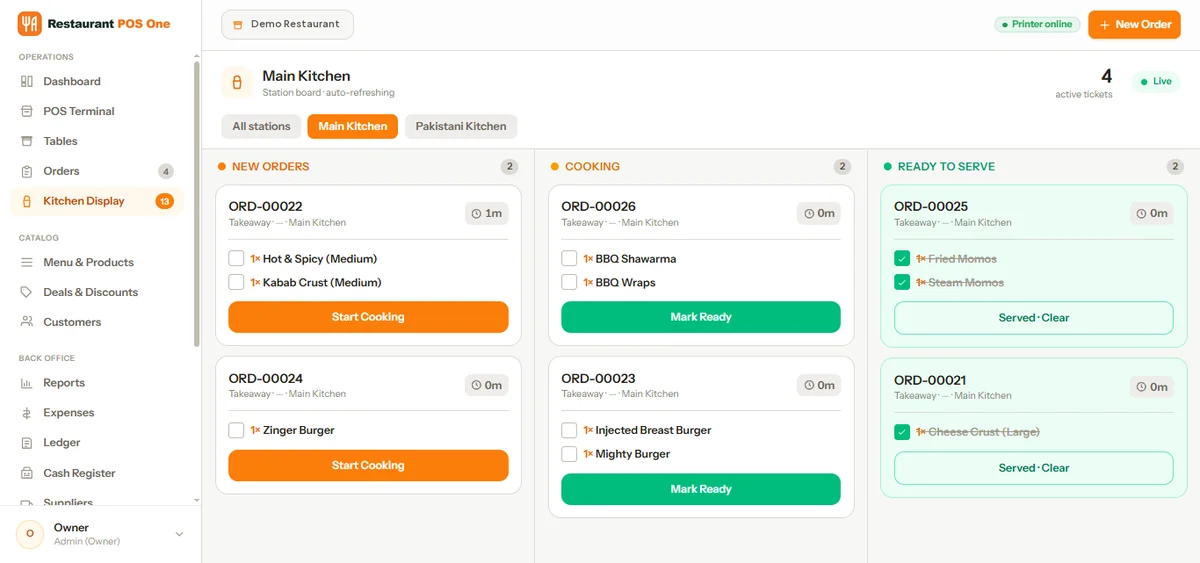This screenshot has height=563, width=1200.
Task: Click the Owner avatar circle
Action: click(x=30, y=534)
